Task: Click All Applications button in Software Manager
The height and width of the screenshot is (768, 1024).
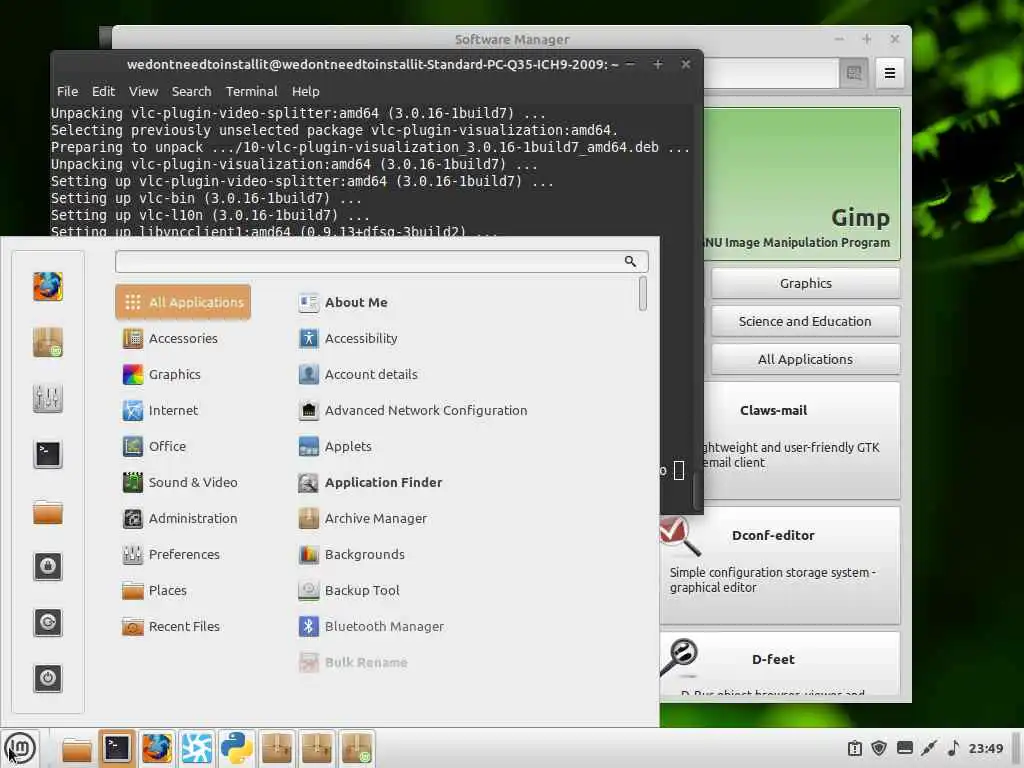Action: click(805, 359)
